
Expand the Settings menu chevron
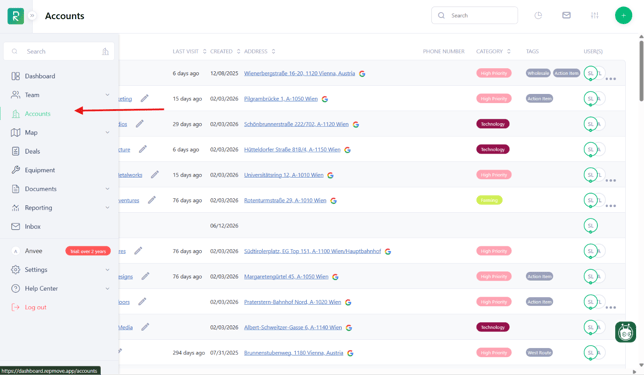coord(107,270)
